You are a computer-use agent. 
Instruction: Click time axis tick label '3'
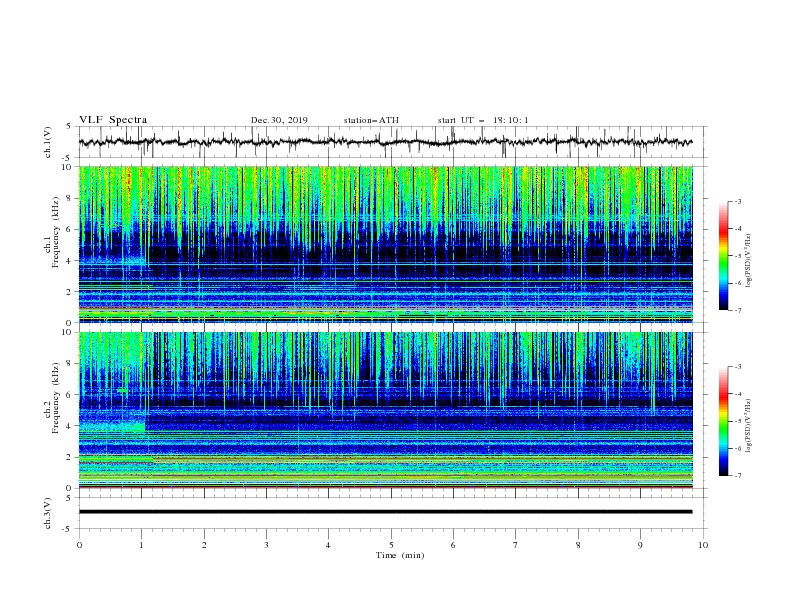tap(266, 545)
